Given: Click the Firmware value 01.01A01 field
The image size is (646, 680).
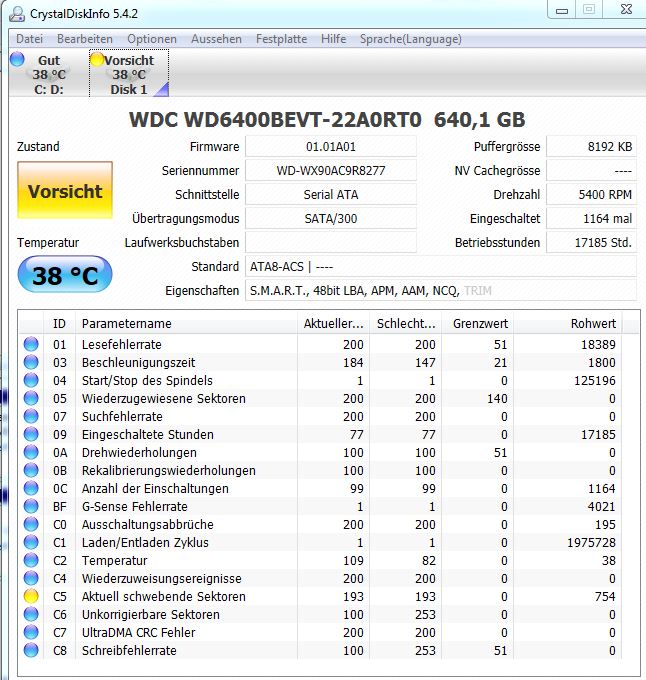Looking at the screenshot, I should click(x=331, y=147).
